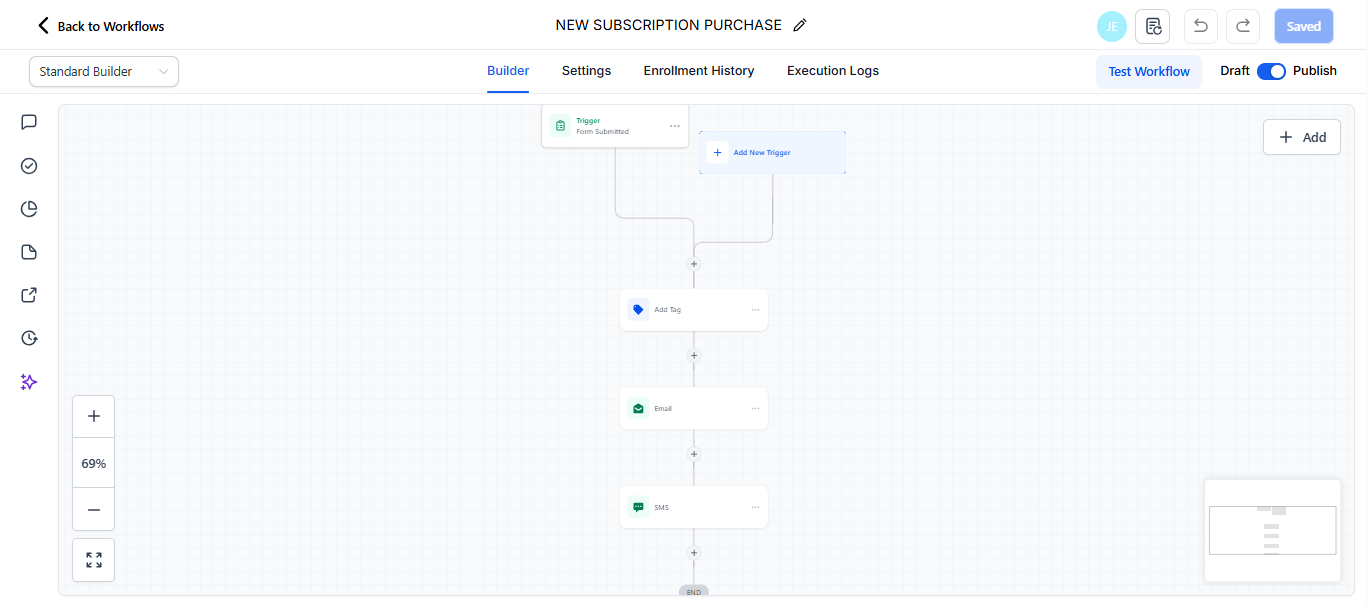Click the AI sparkle icon in sidebar
This screenshot has height=606, width=1367.
tap(29, 382)
